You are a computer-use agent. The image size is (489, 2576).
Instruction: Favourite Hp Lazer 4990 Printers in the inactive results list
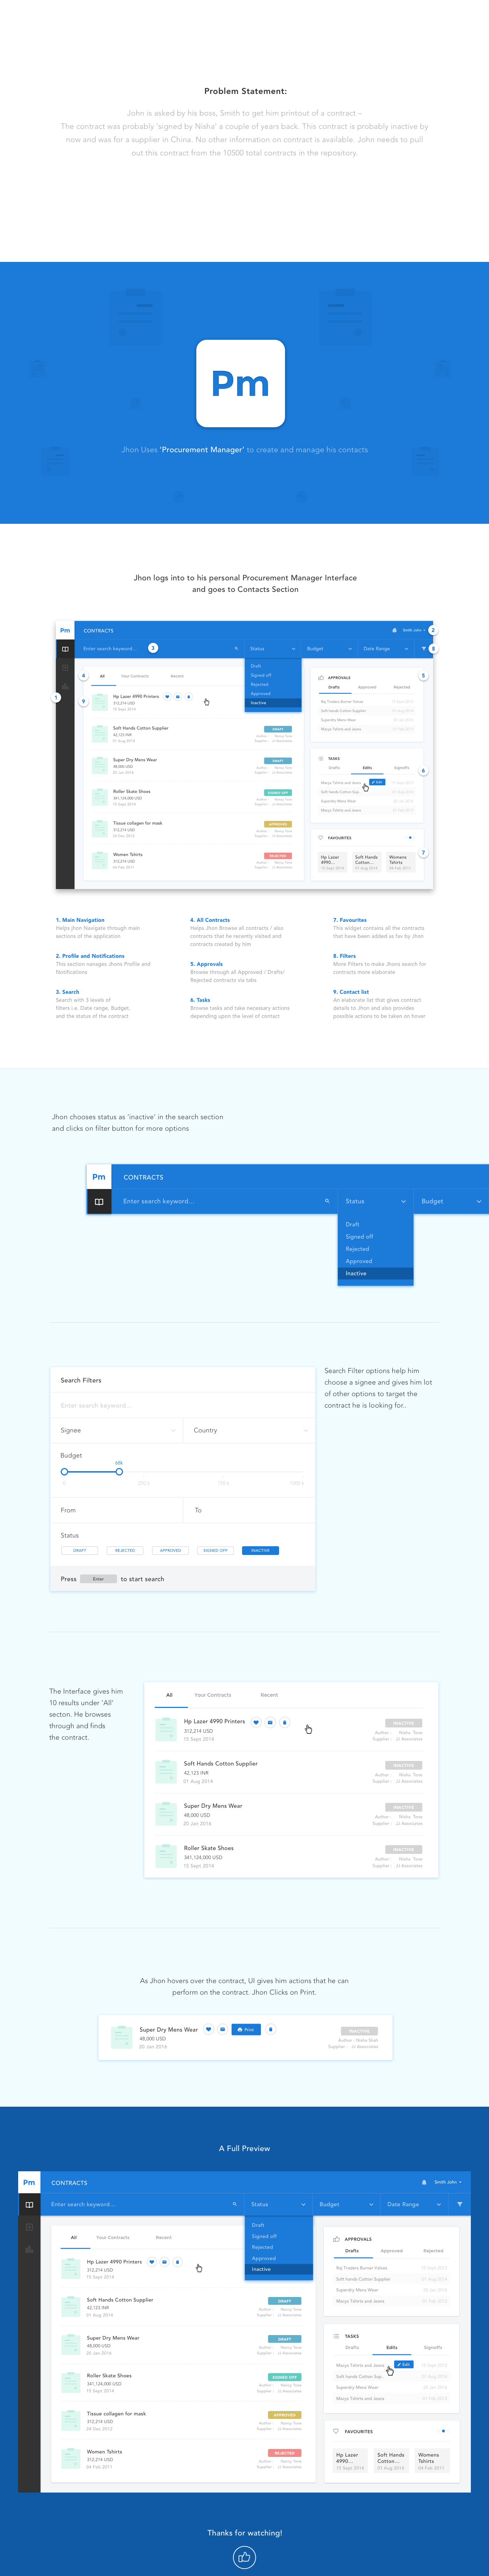click(256, 1722)
